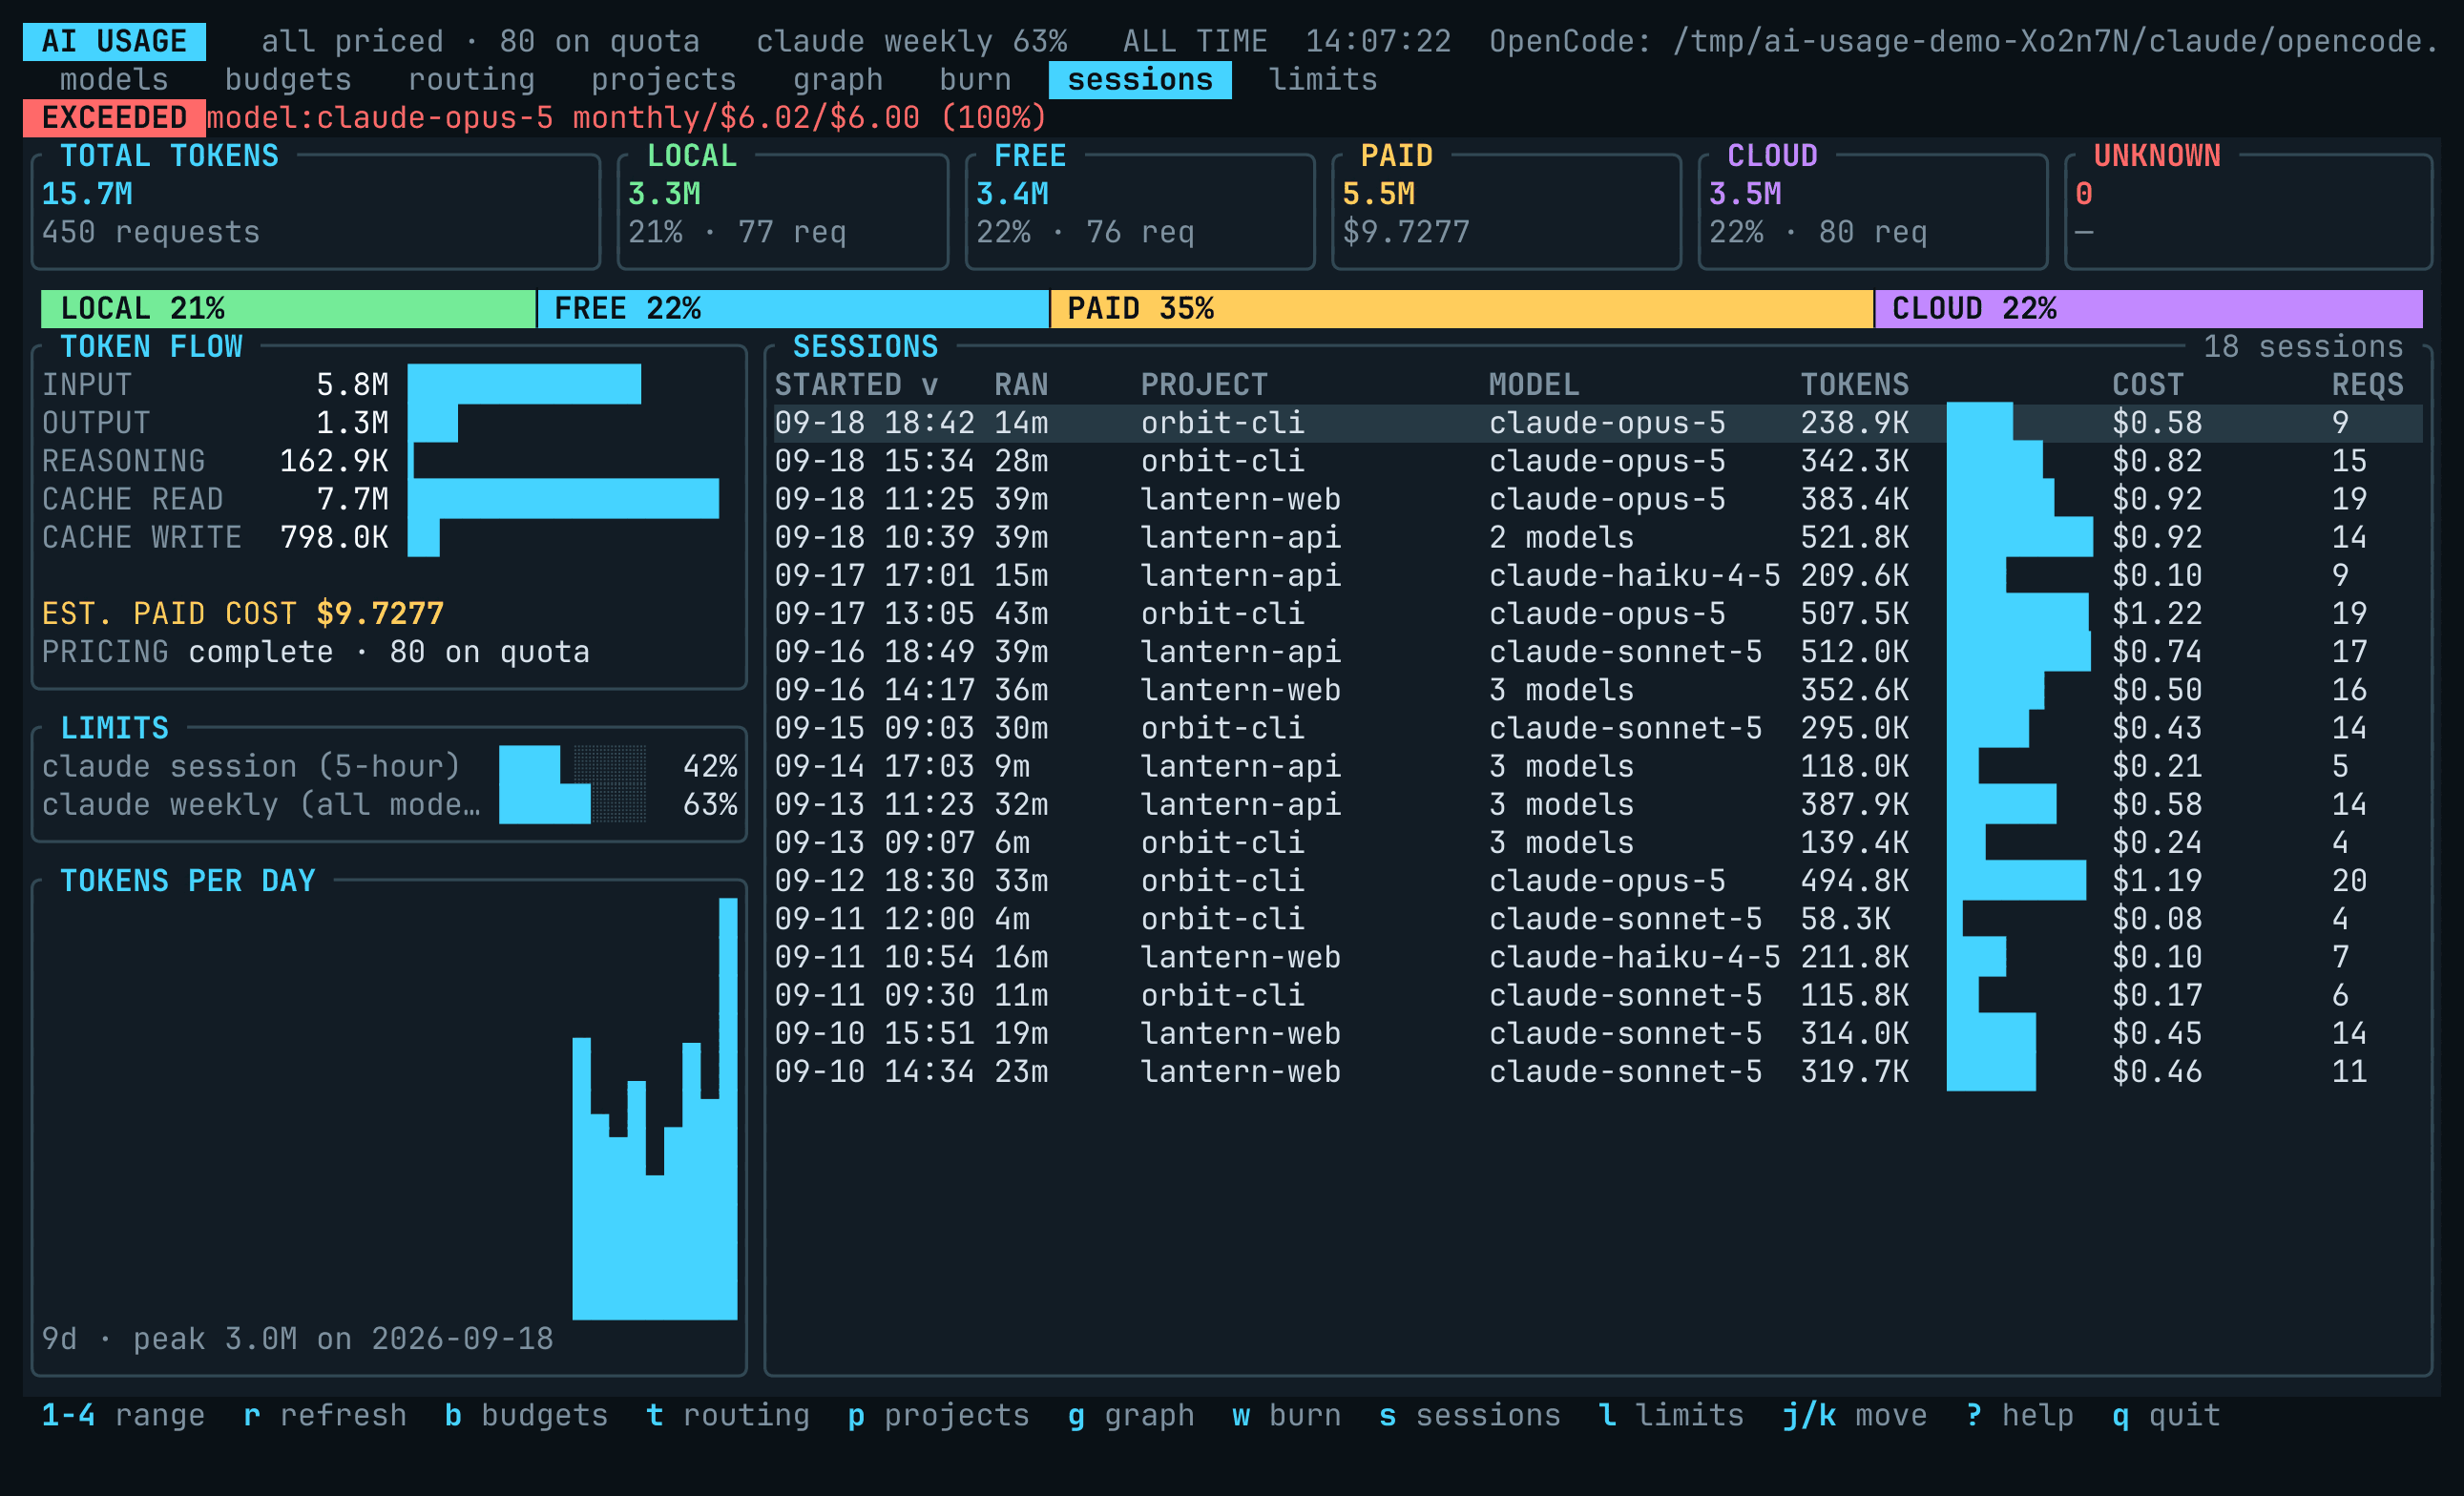Select the highlighted 09-18 18:42 orbit-cli session
The image size is (2464, 1496).
(x=1598, y=423)
